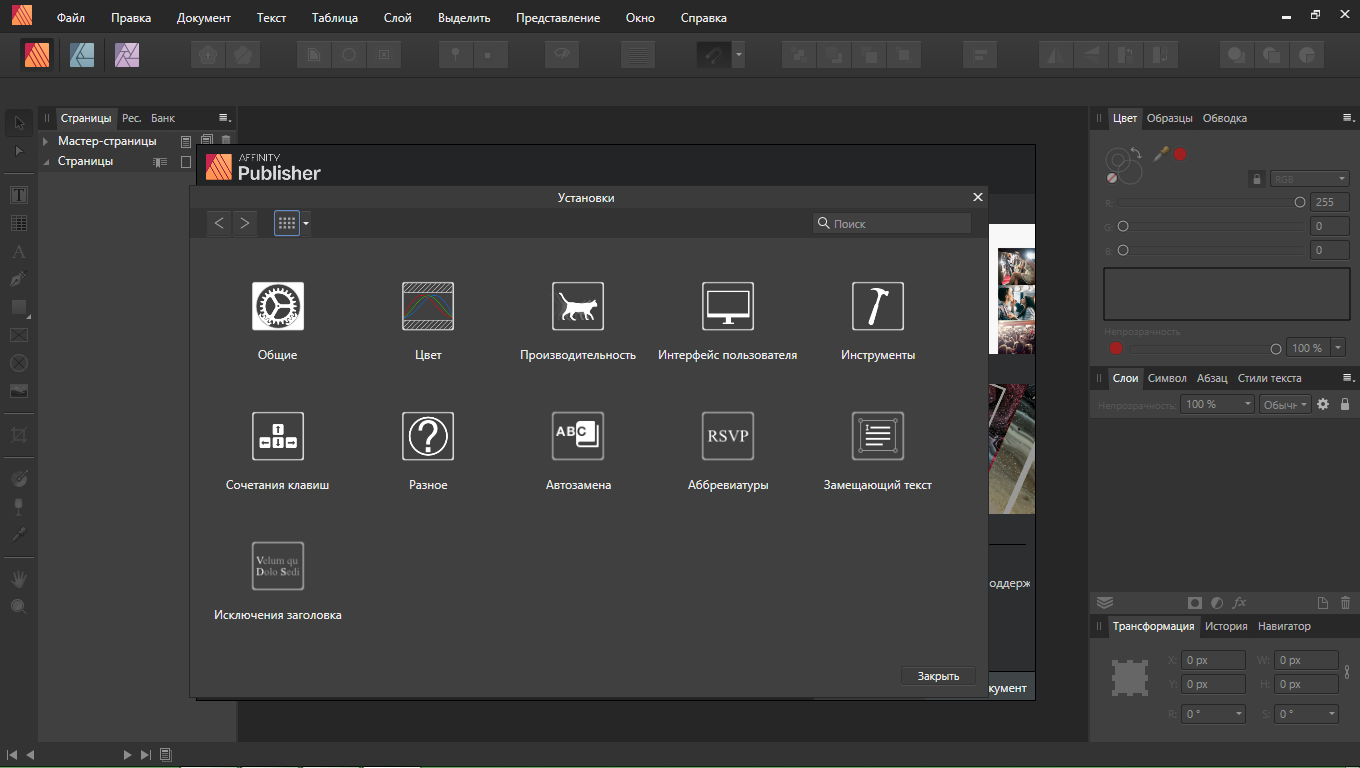Click the back arrow button in Установки
This screenshot has height=768, width=1360.
(x=220, y=223)
